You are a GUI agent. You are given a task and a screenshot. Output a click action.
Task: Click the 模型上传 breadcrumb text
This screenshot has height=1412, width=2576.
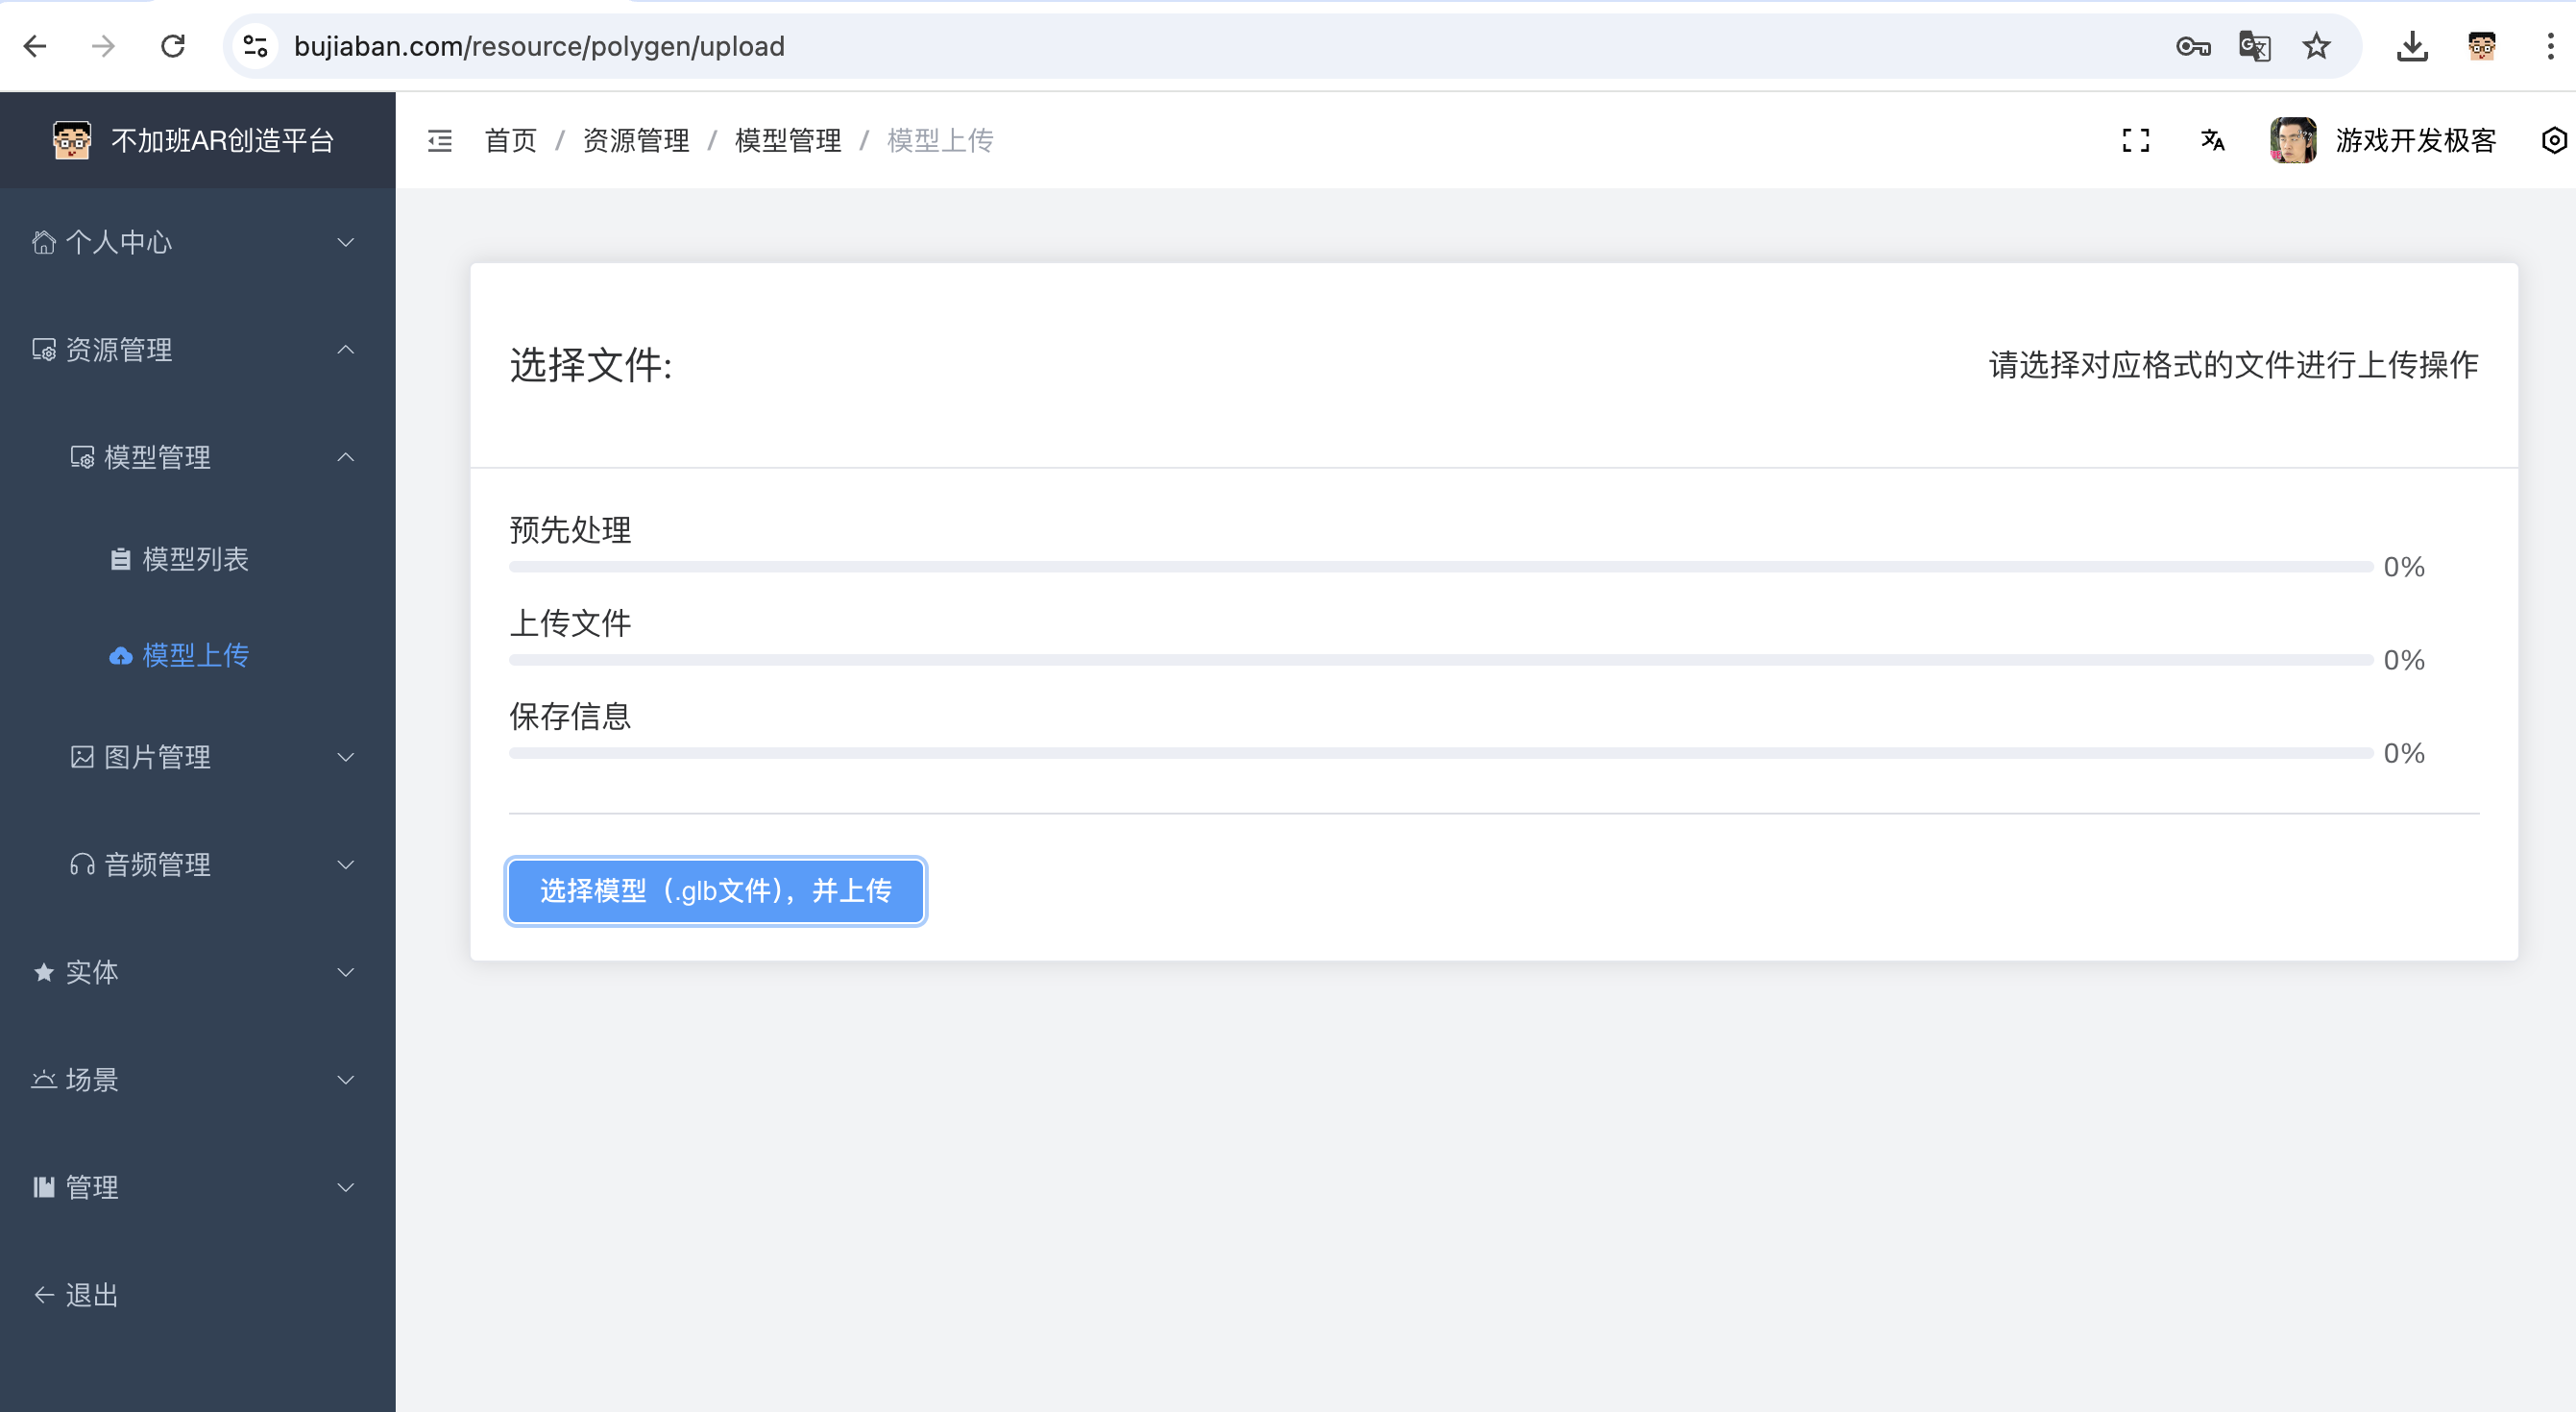pyautogui.click(x=940, y=140)
